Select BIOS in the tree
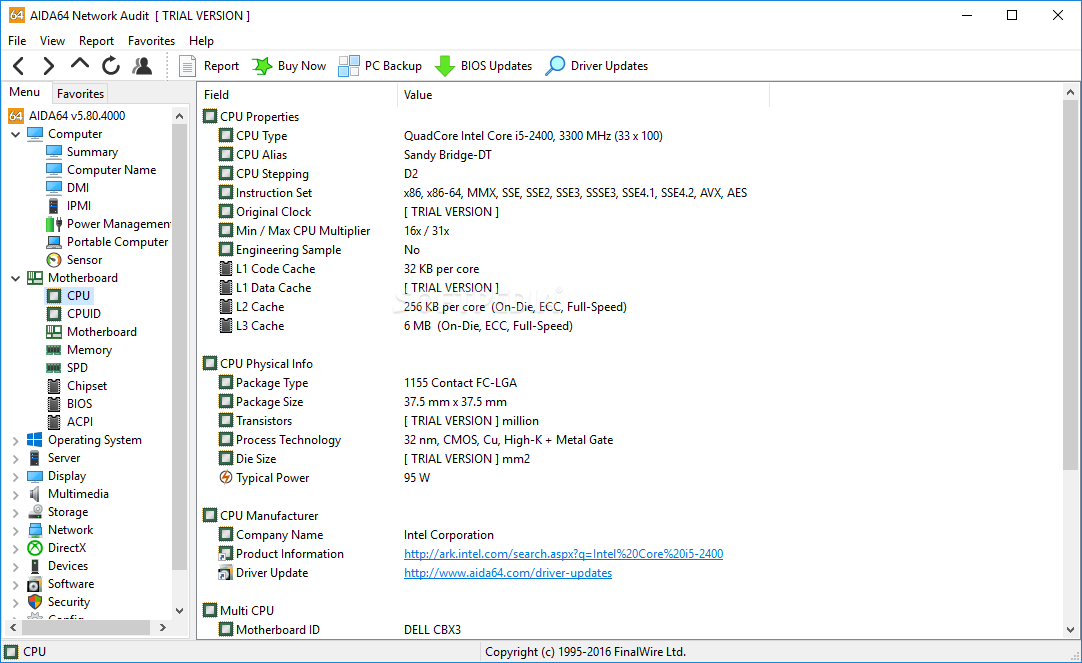This screenshot has width=1082, height=663. (79, 404)
